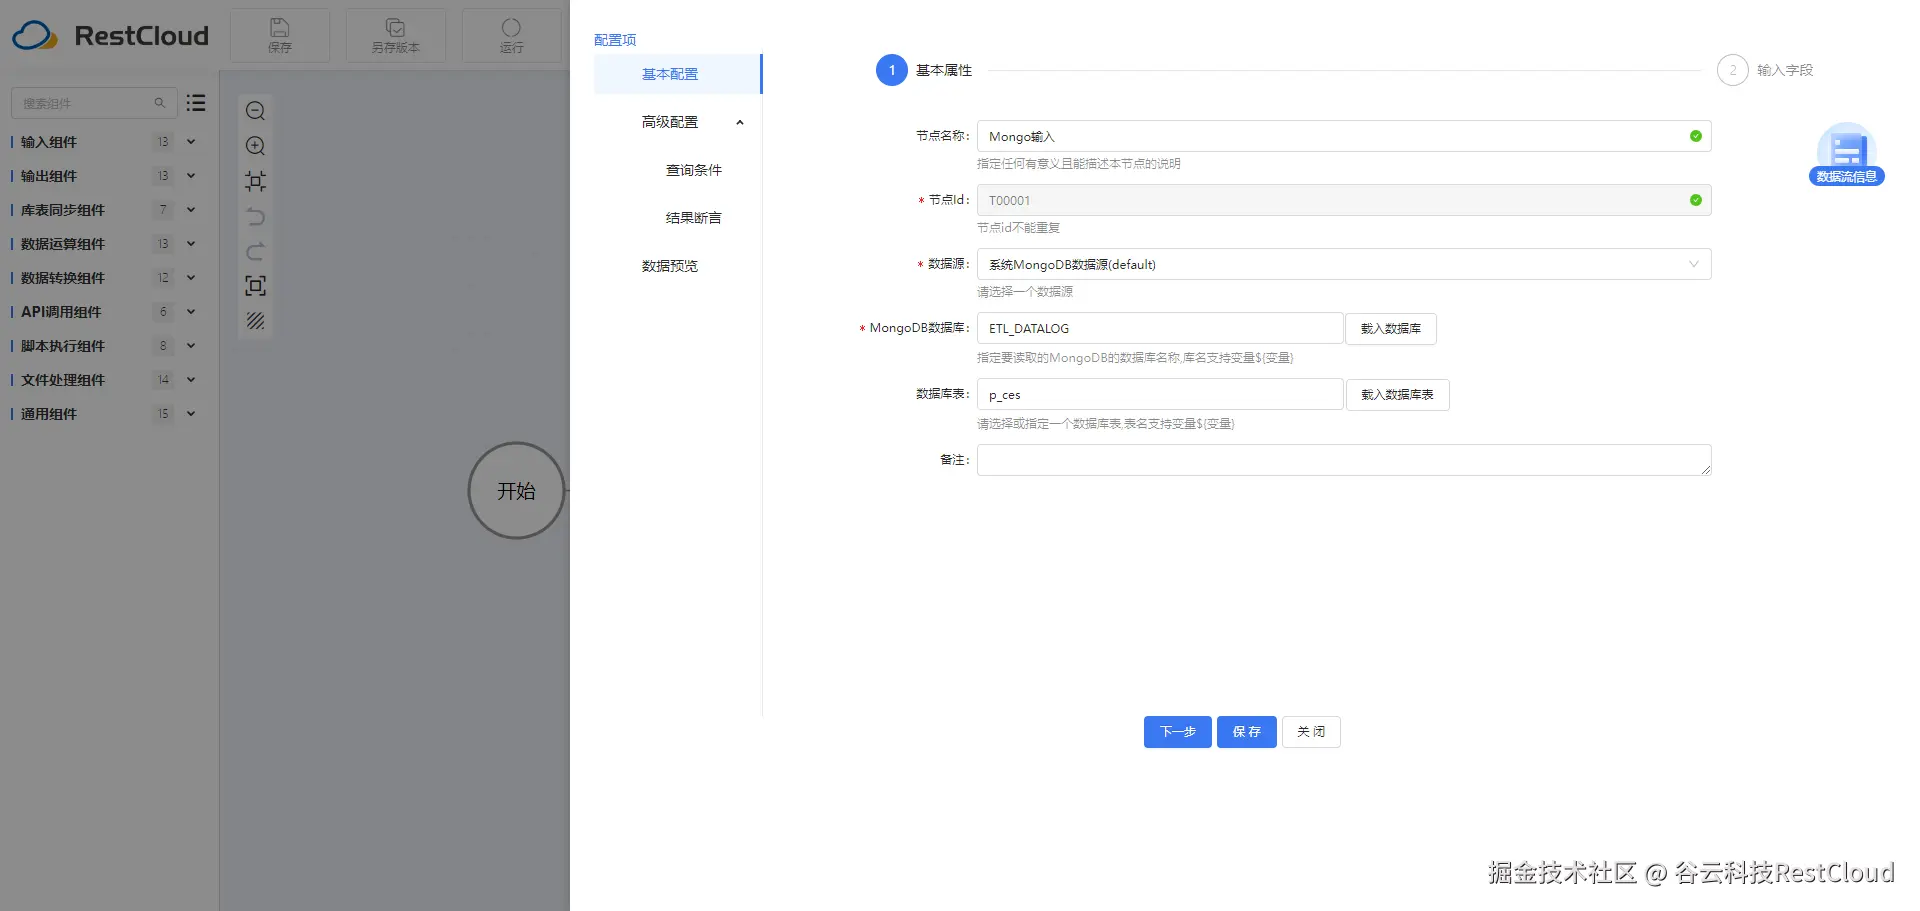Click the hint text 请选择一个数据源
The height and width of the screenshot is (911, 1920).
[x=1025, y=292]
